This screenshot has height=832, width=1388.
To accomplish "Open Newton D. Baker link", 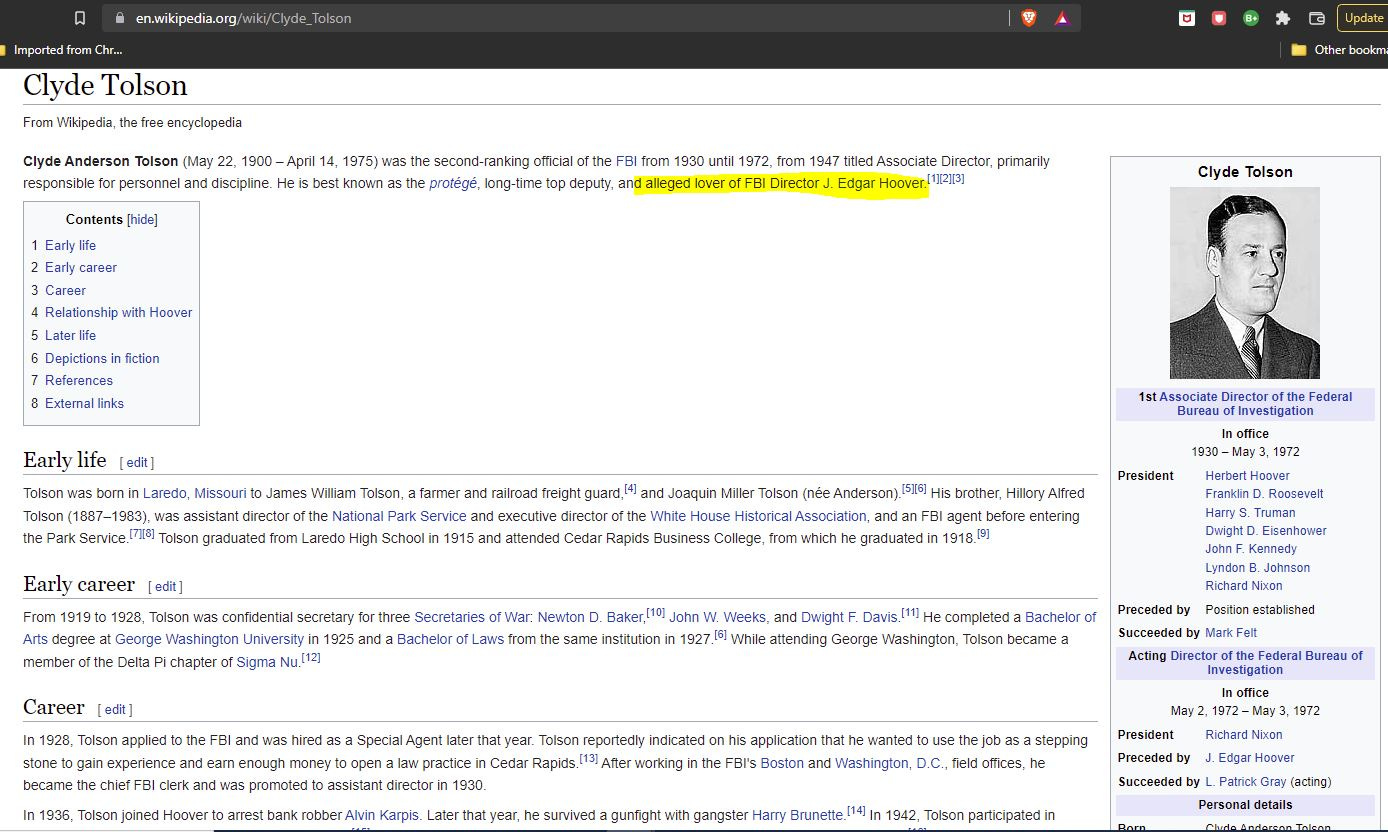I will (x=591, y=617).
